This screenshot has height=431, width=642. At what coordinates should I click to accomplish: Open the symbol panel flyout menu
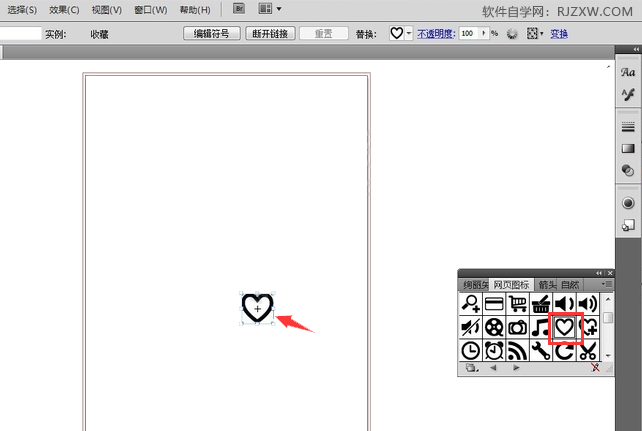tap(606, 284)
